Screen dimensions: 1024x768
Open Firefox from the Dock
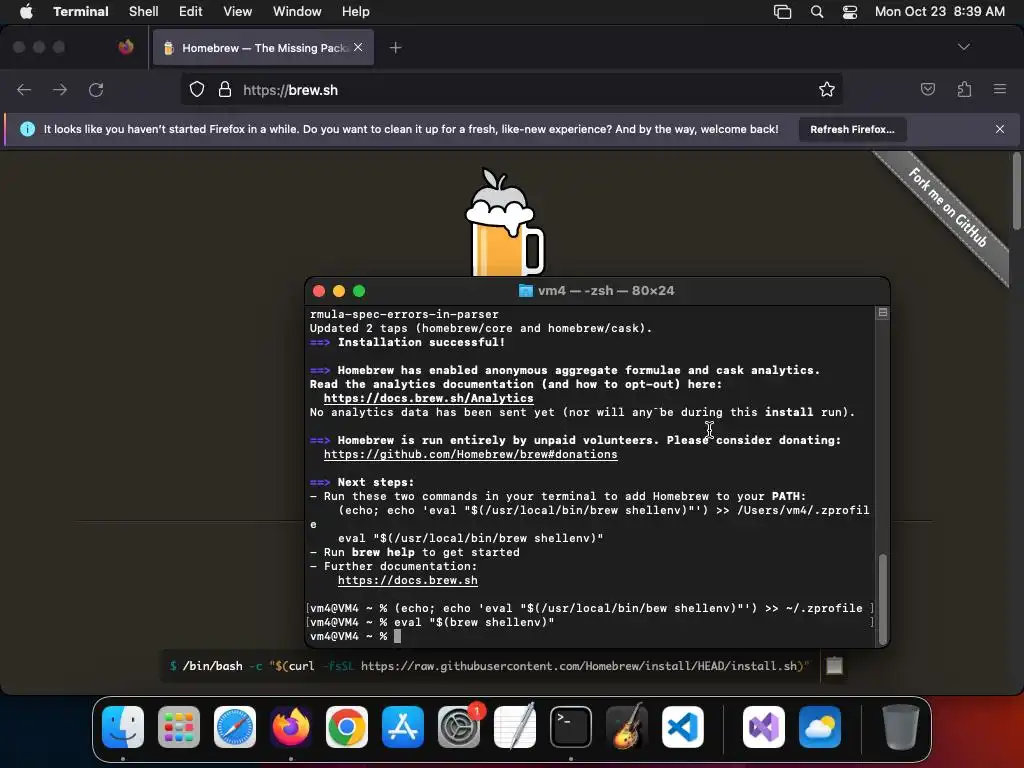(x=291, y=727)
